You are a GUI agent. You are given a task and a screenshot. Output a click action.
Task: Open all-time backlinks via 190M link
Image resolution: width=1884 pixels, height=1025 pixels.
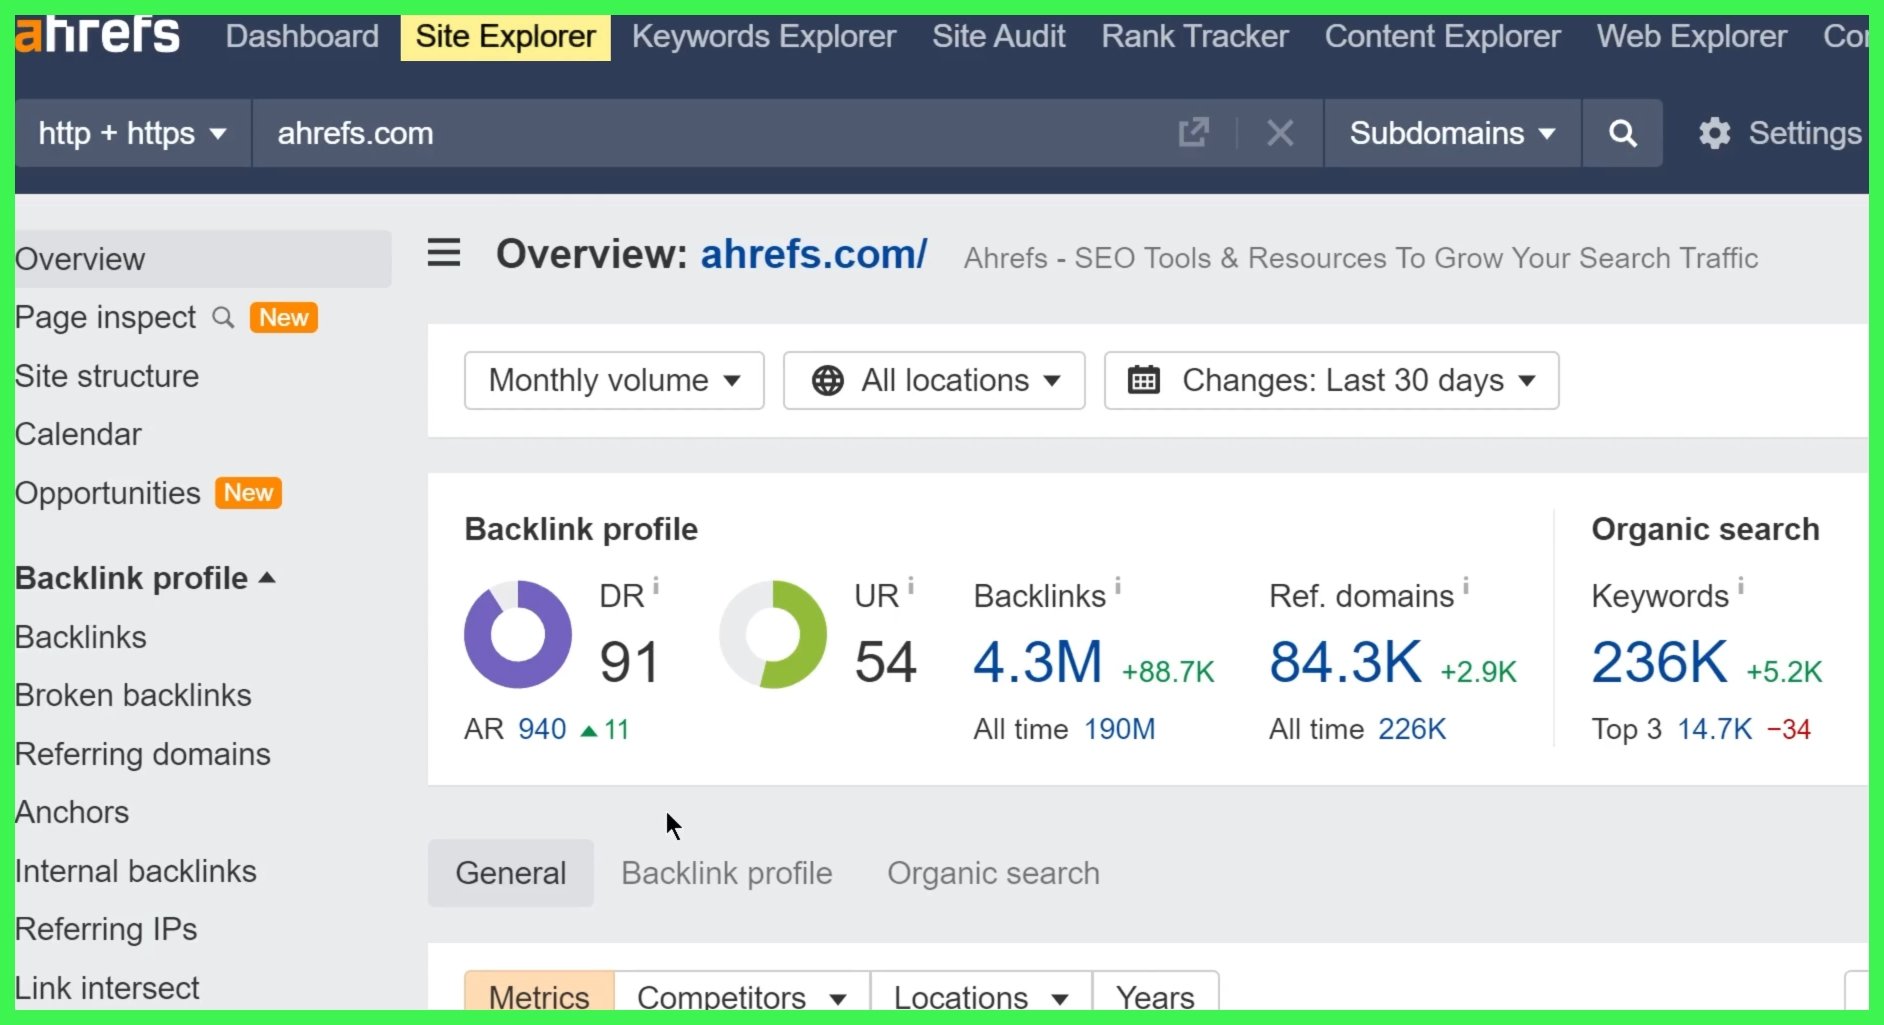tap(1120, 729)
